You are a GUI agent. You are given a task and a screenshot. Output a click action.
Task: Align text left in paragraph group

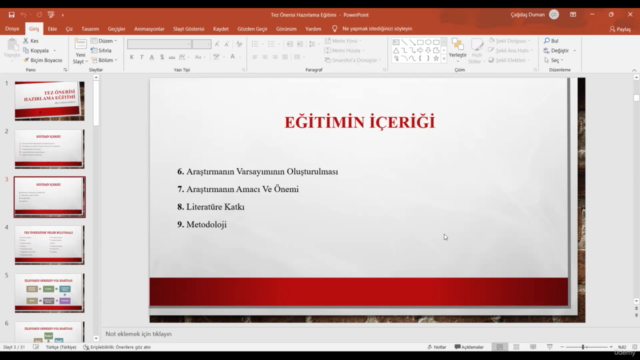point(255,57)
